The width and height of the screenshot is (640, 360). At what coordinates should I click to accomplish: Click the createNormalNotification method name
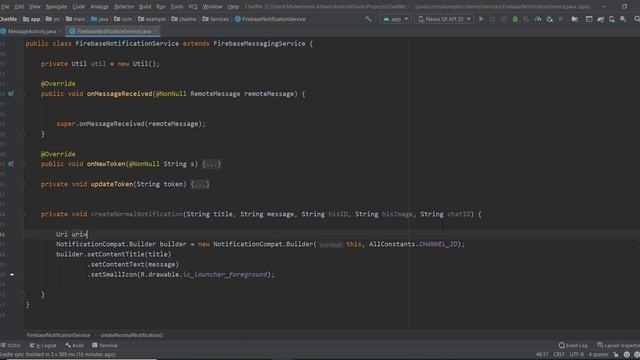[137, 214]
